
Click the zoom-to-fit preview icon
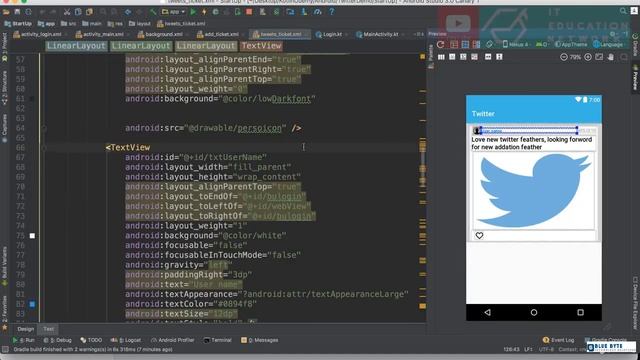coord(599,57)
